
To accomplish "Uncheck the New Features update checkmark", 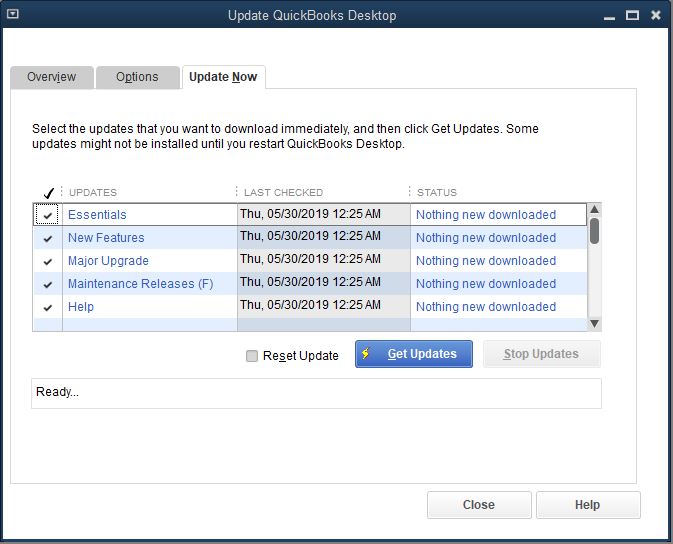I will (48, 238).
